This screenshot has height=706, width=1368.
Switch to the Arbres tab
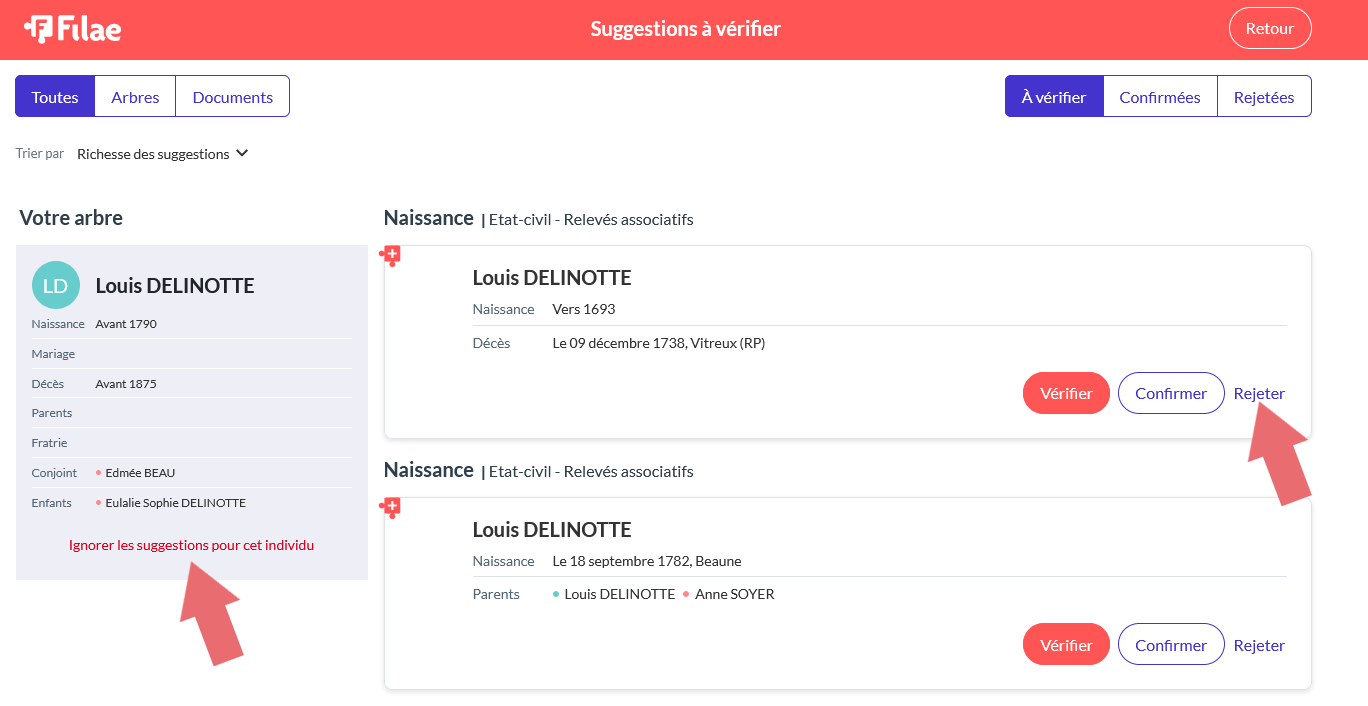tap(135, 97)
